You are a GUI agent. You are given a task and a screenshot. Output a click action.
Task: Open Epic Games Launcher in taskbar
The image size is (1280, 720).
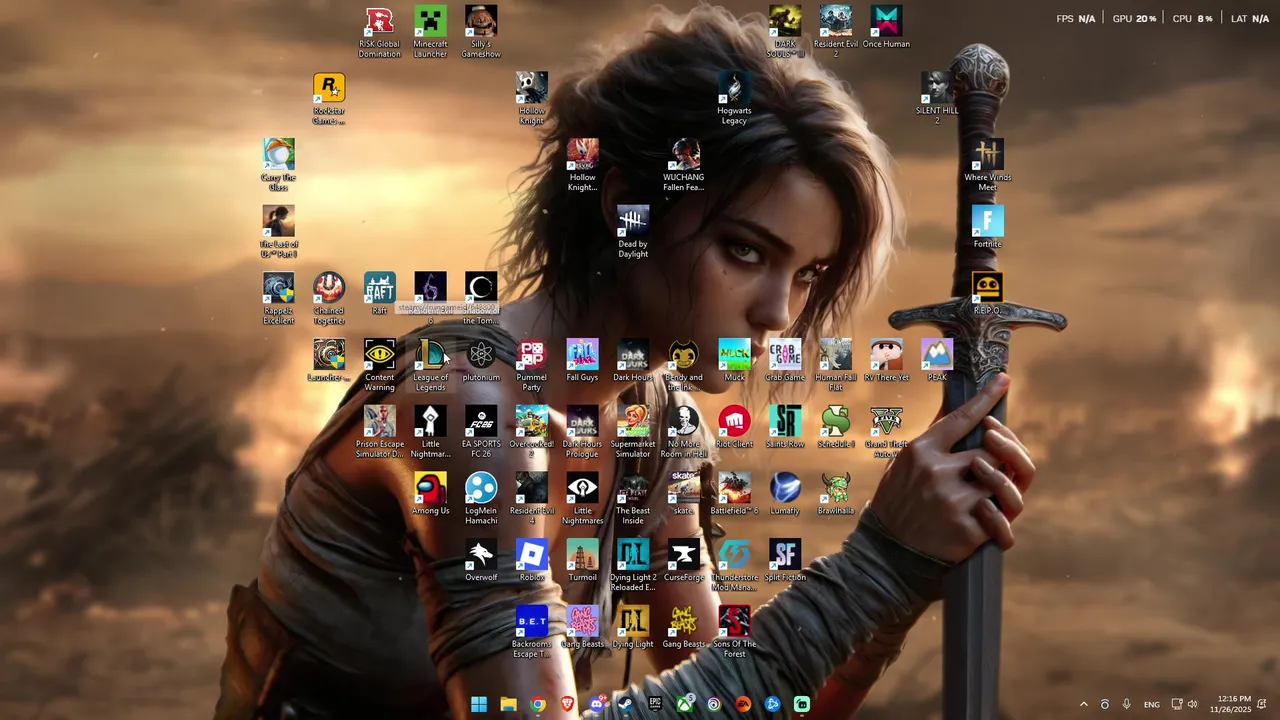655,704
